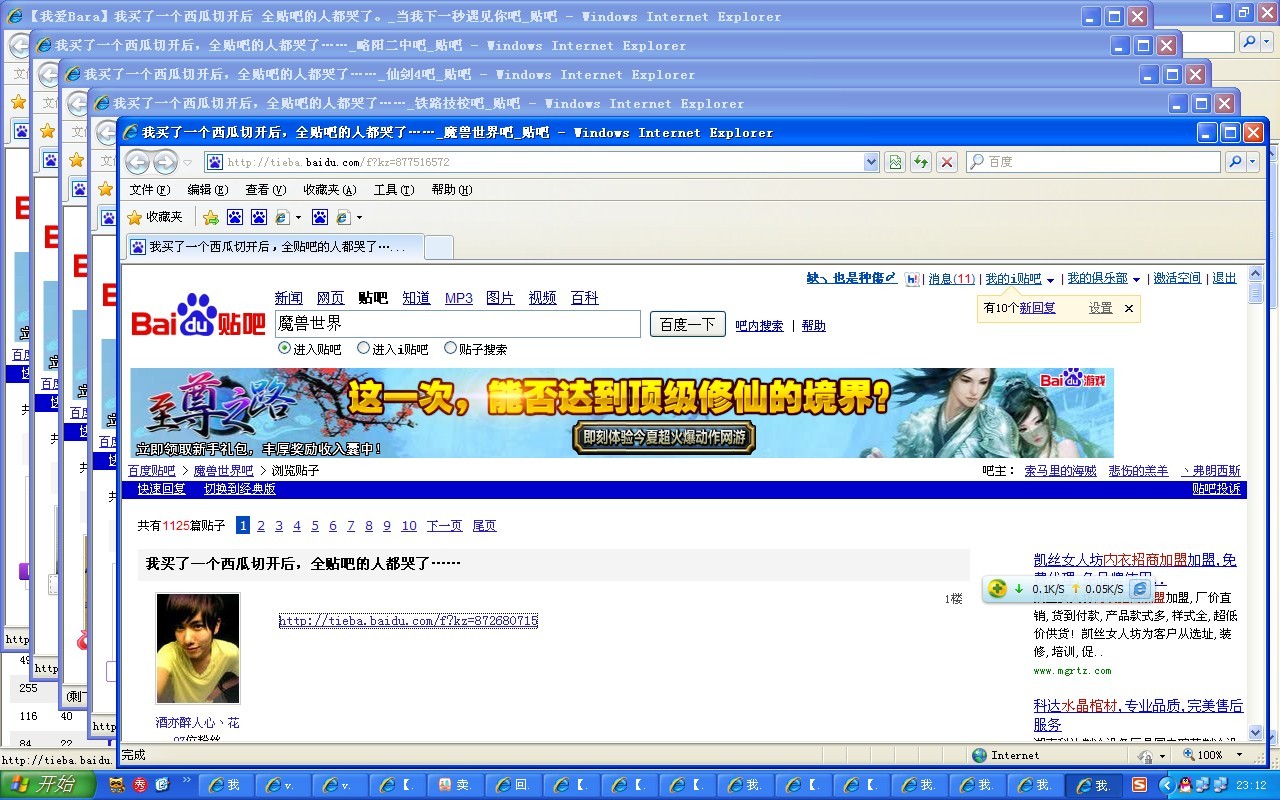Focus the 百度 search box in toolbar
Viewport: 1280px width, 800px height.
pyautogui.click(x=1093, y=162)
